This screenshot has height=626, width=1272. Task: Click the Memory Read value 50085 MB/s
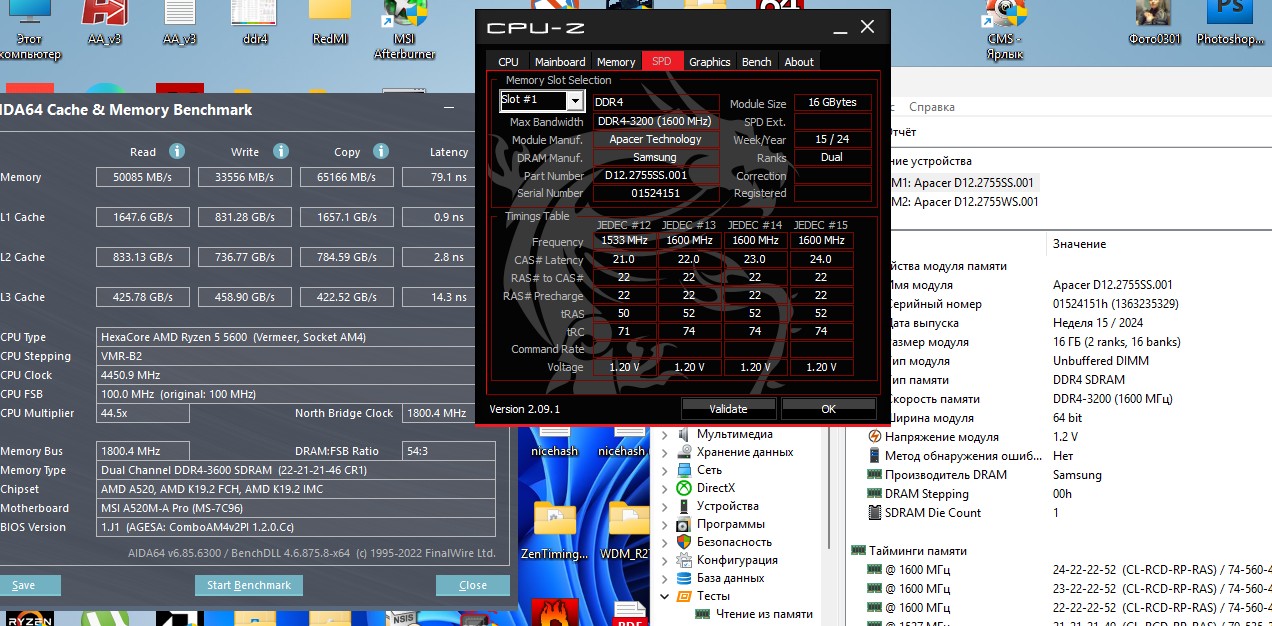(x=142, y=177)
